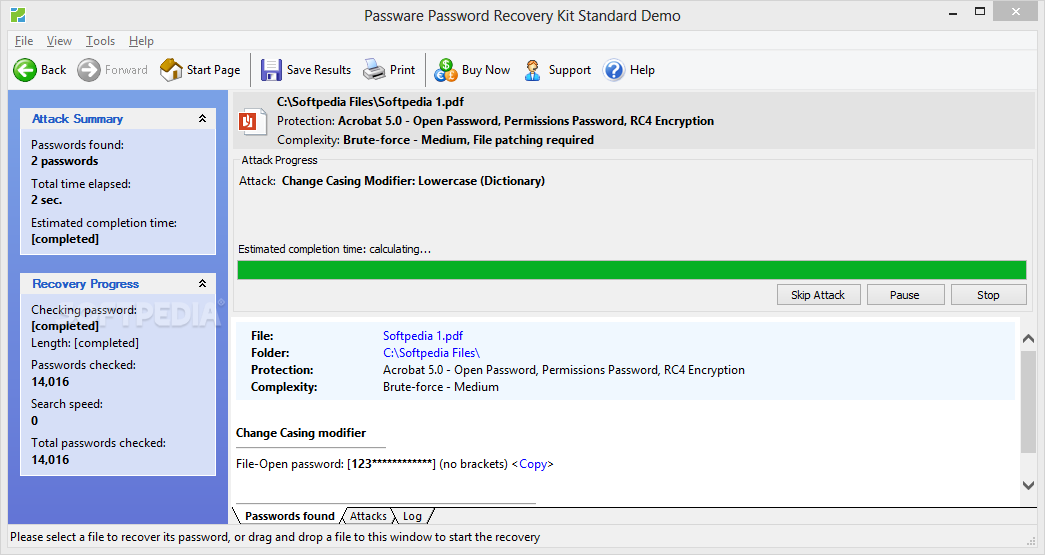Click the Support person icon

coord(532,70)
